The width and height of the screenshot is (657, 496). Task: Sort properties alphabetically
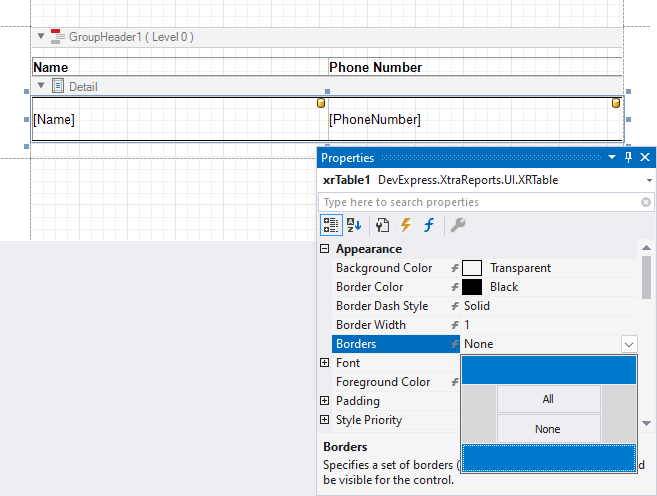click(354, 225)
